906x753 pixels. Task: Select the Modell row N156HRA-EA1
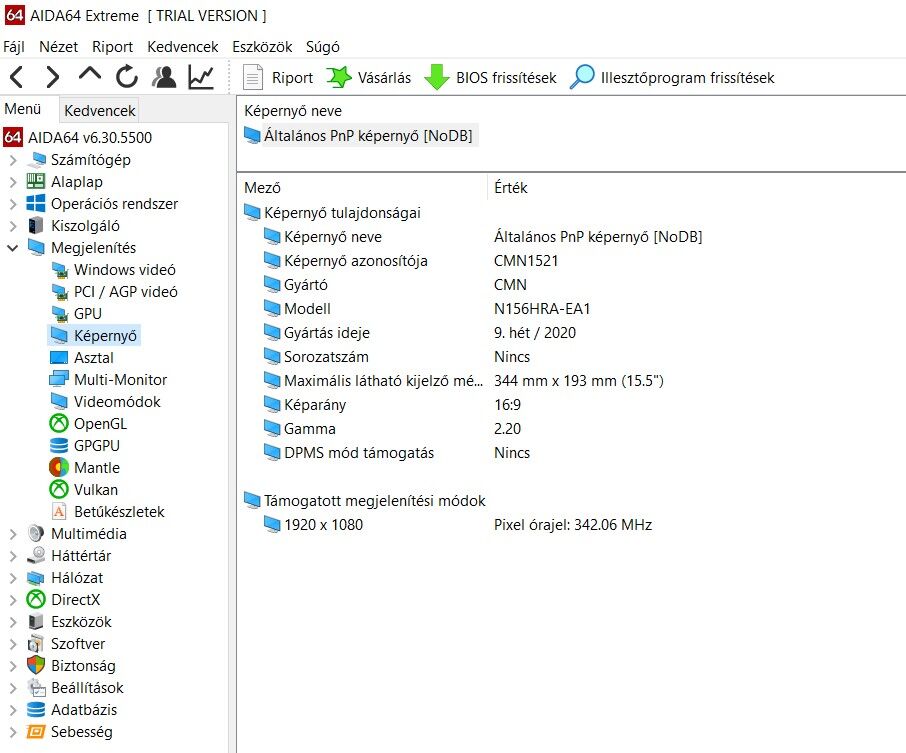[427, 309]
